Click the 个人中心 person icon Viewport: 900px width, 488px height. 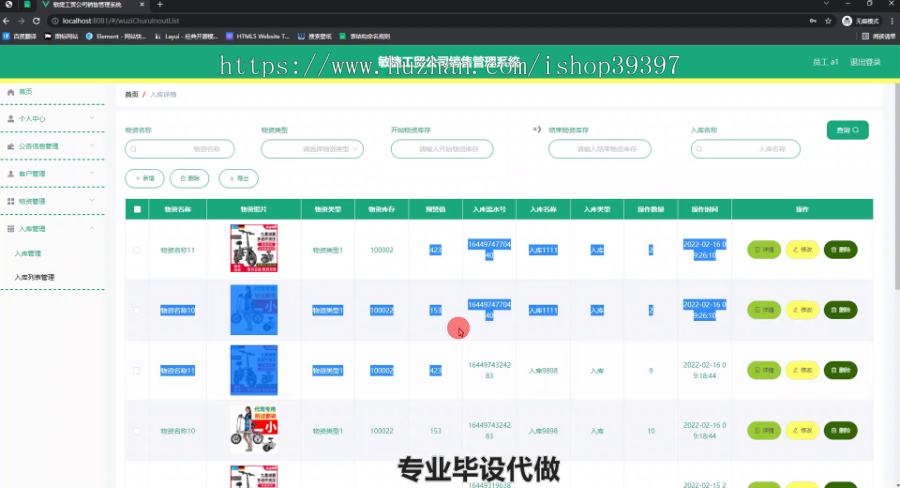coord(10,119)
